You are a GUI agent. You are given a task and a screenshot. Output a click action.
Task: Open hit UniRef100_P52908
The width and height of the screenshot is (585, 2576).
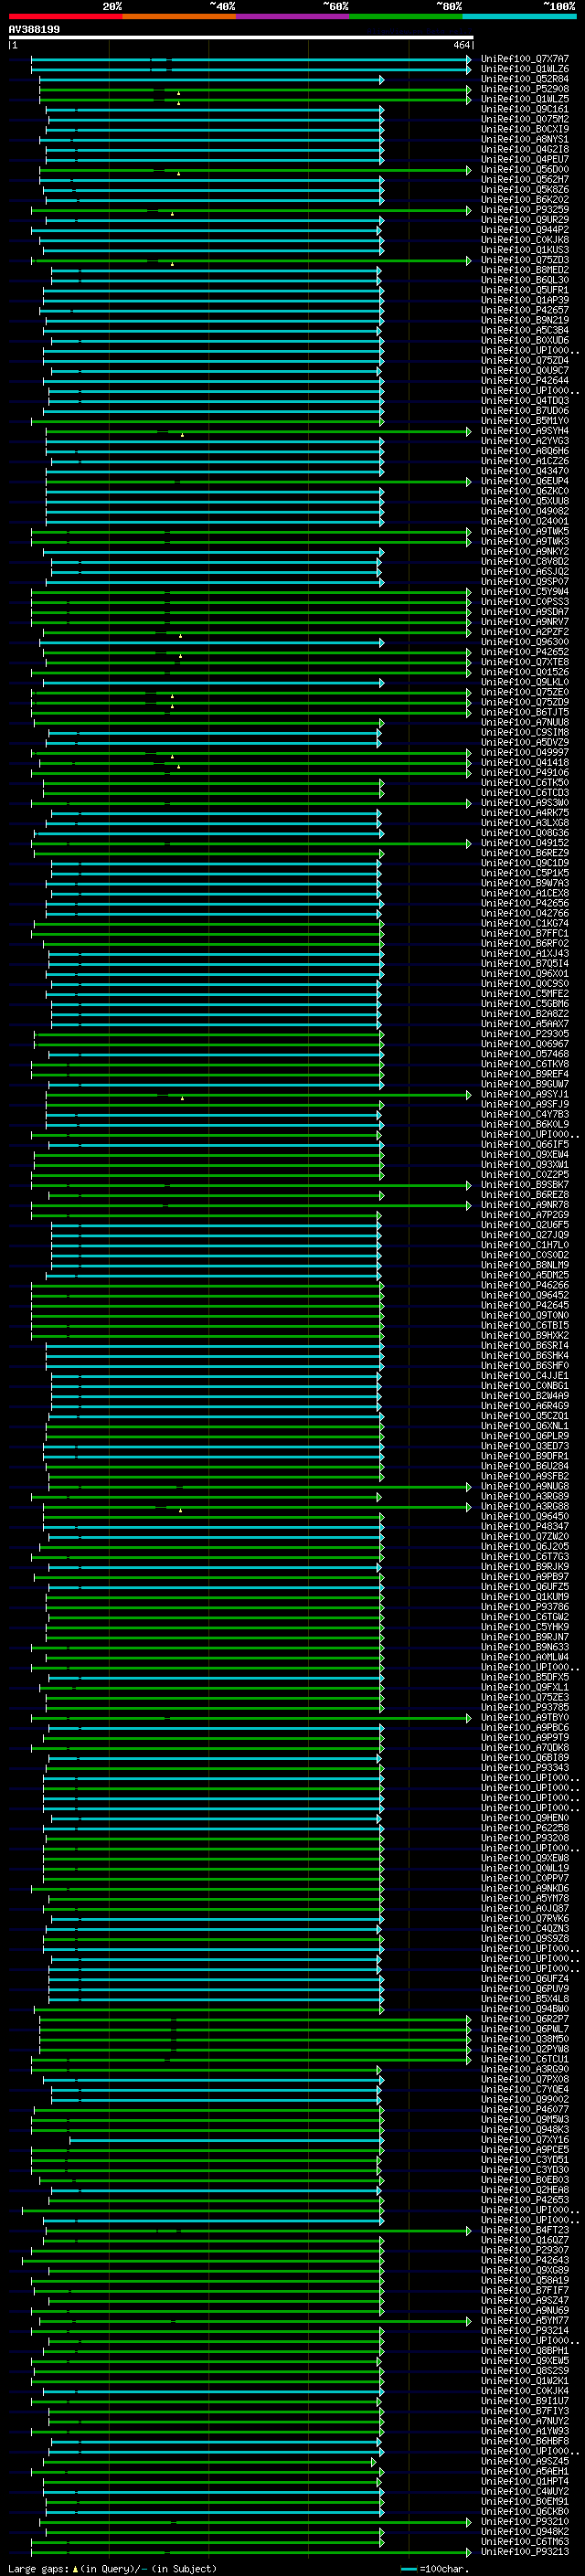[525, 89]
